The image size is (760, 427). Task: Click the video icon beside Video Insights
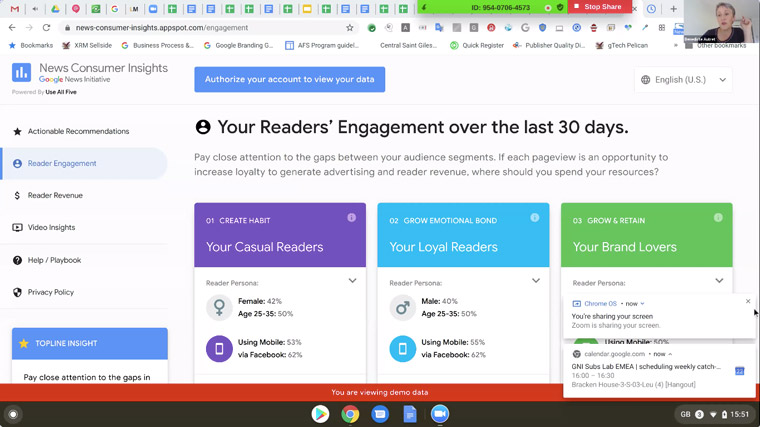click(17, 227)
